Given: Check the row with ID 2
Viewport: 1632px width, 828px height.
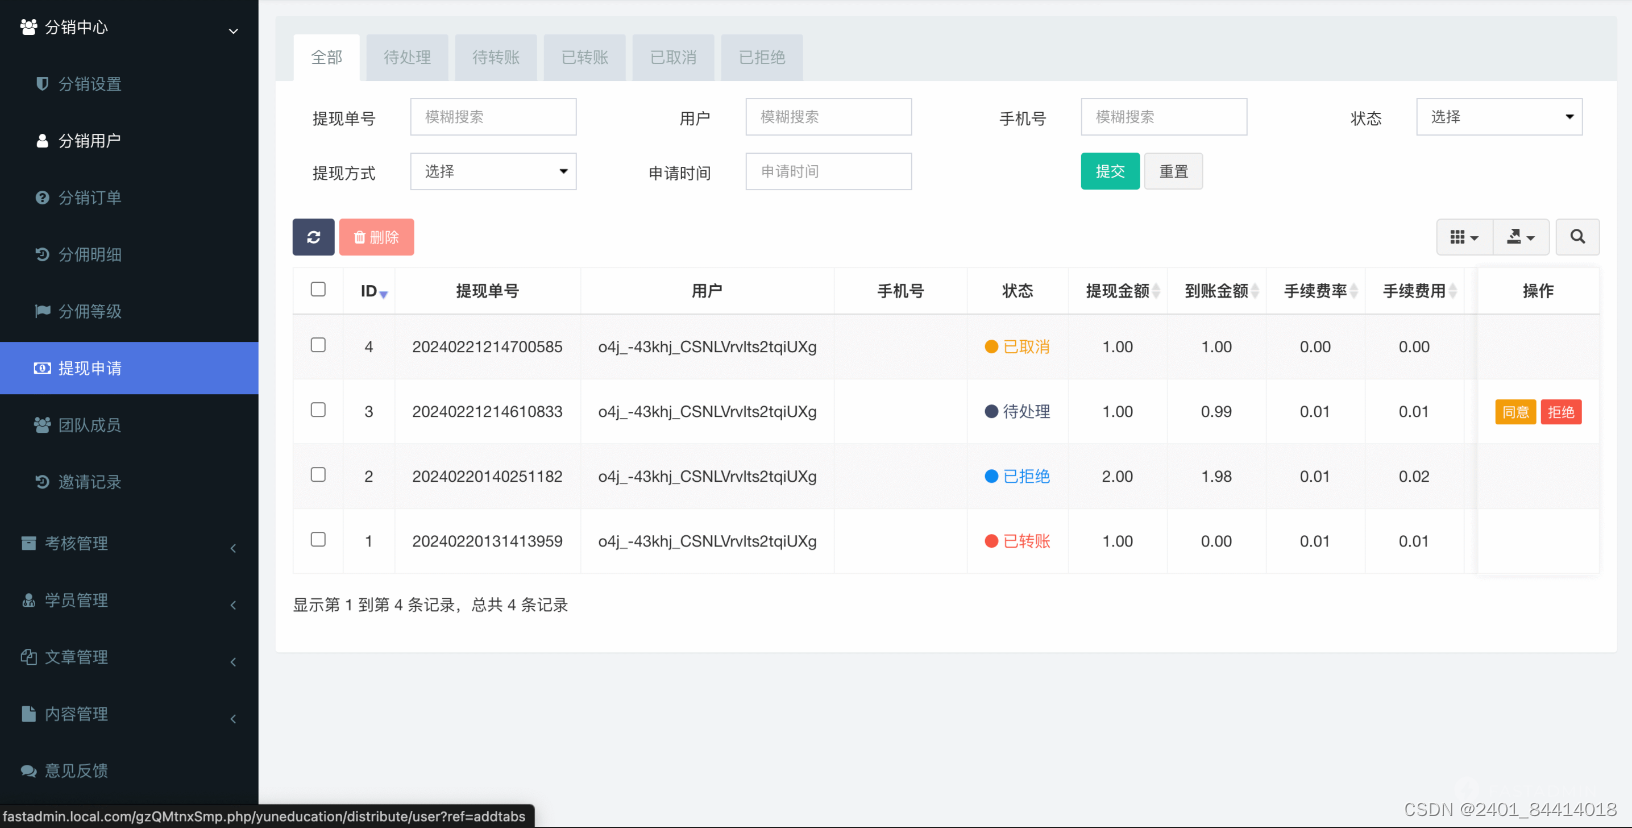Looking at the screenshot, I should tap(318, 475).
